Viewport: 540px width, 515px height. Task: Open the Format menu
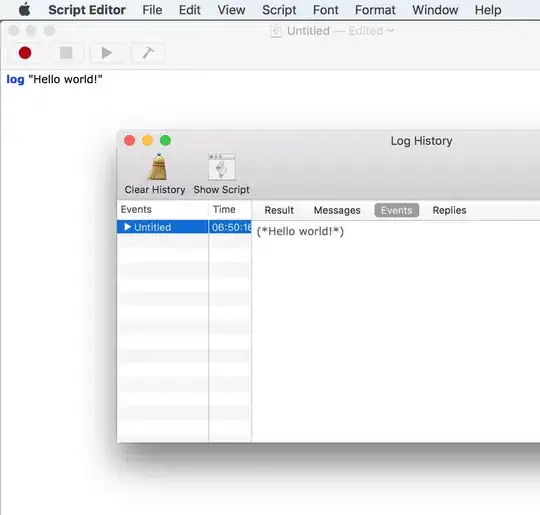(x=375, y=10)
